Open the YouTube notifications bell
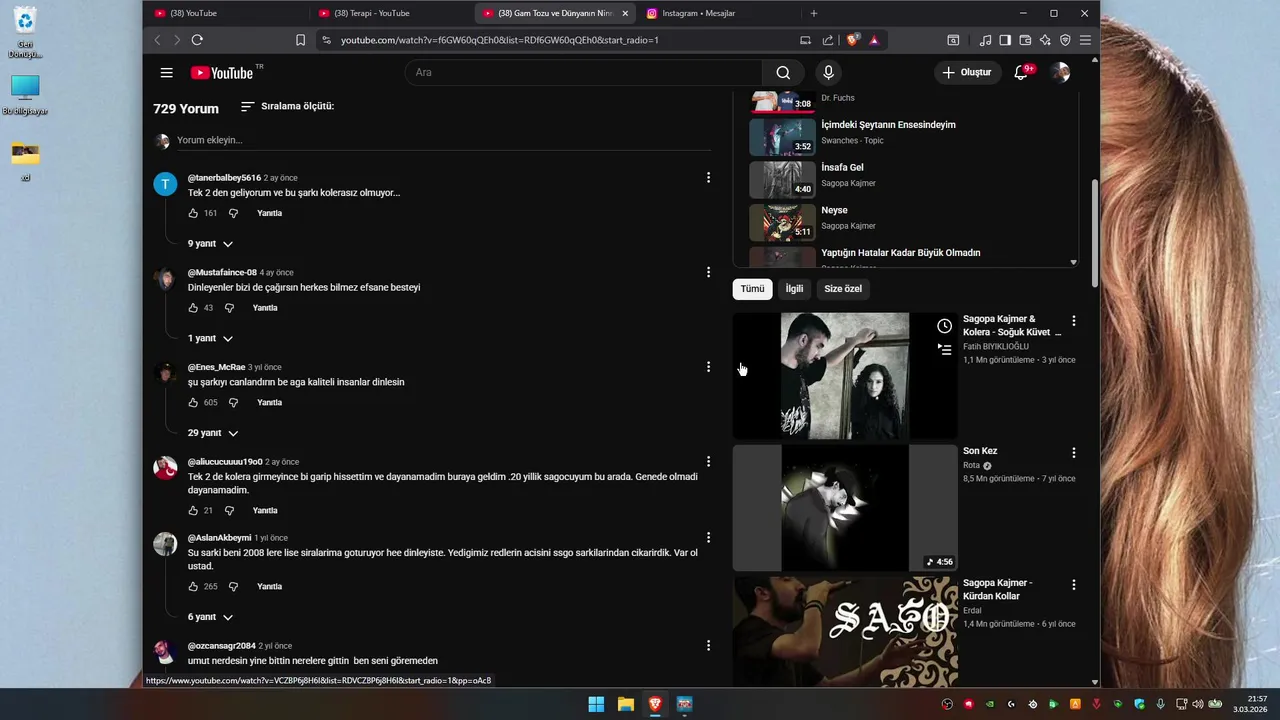Image resolution: width=1280 pixels, height=720 pixels. [x=1021, y=72]
